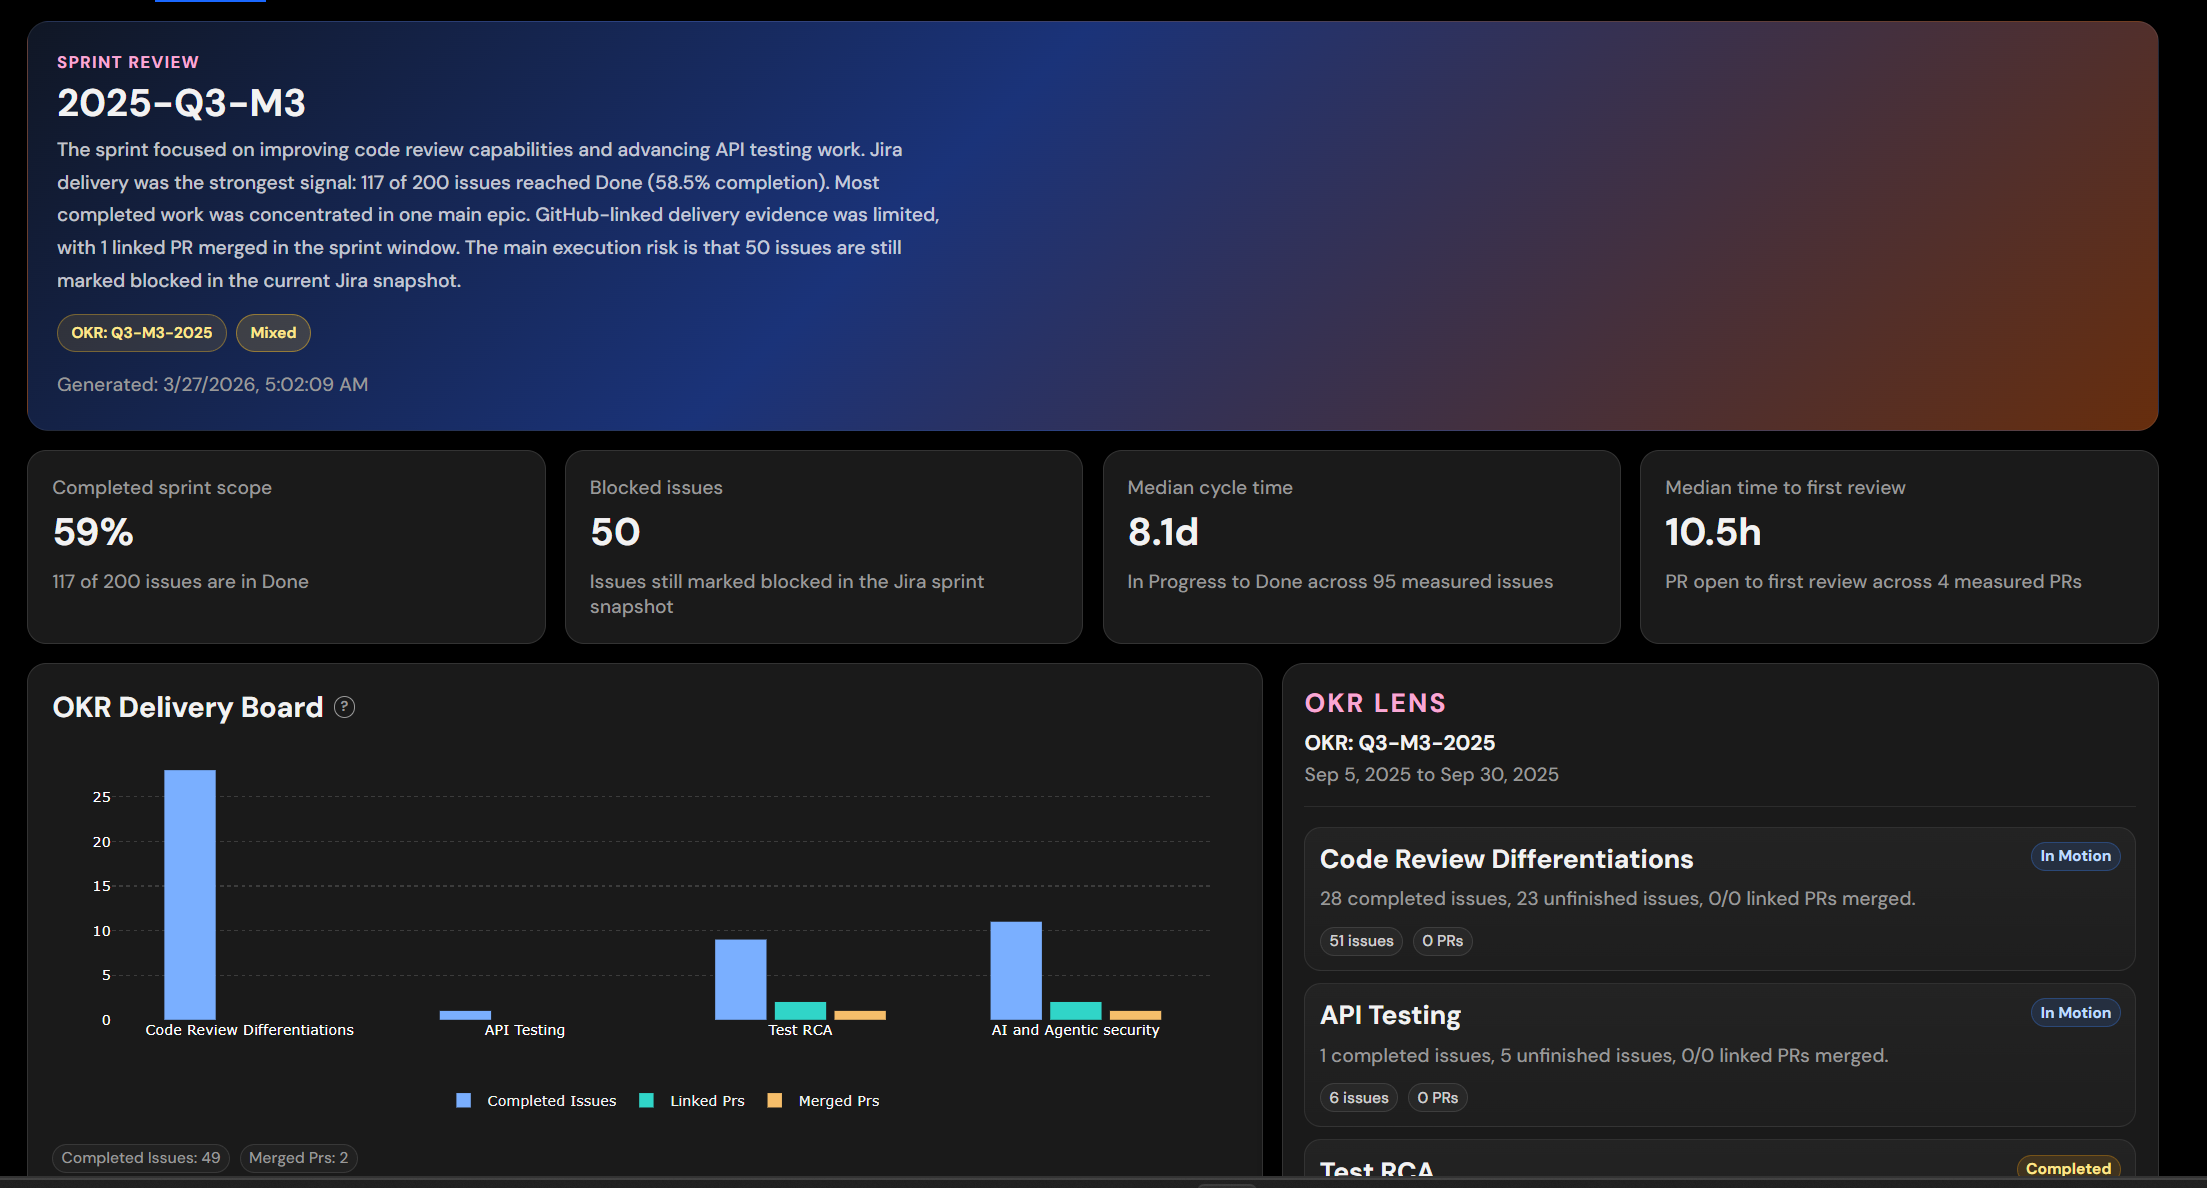Image resolution: width=2207 pixels, height=1188 pixels.
Task: Select the OKR: Q3-M3-2025 badge
Action: point(142,333)
